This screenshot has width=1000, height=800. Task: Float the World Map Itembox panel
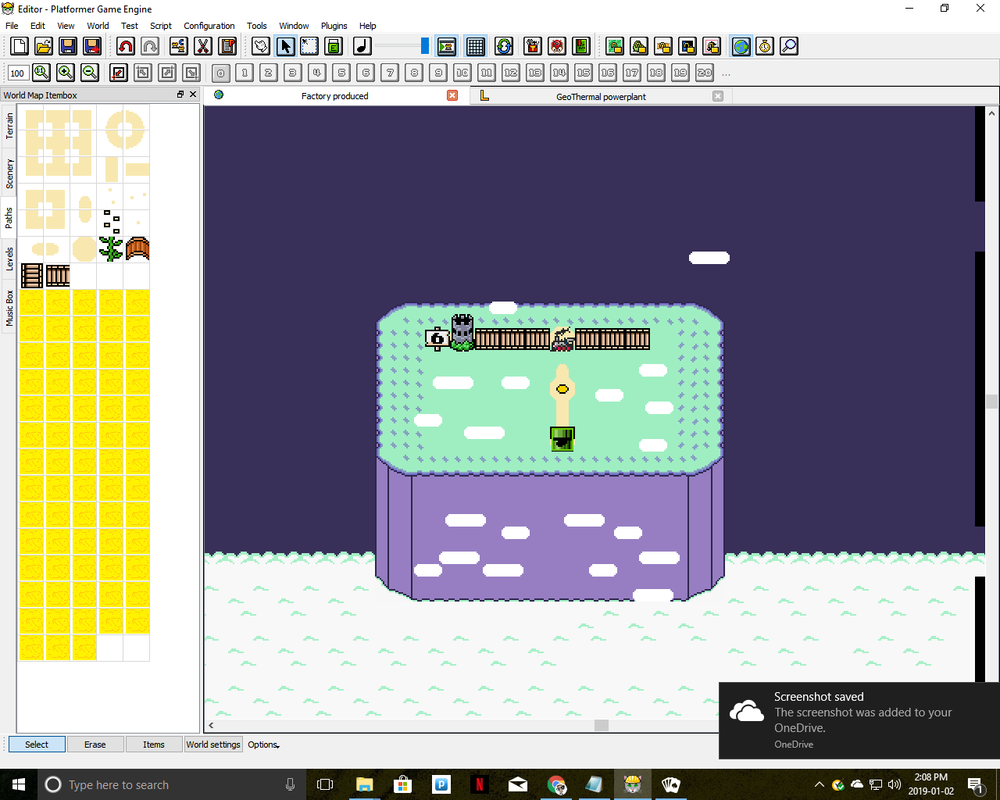click(180, 94)
